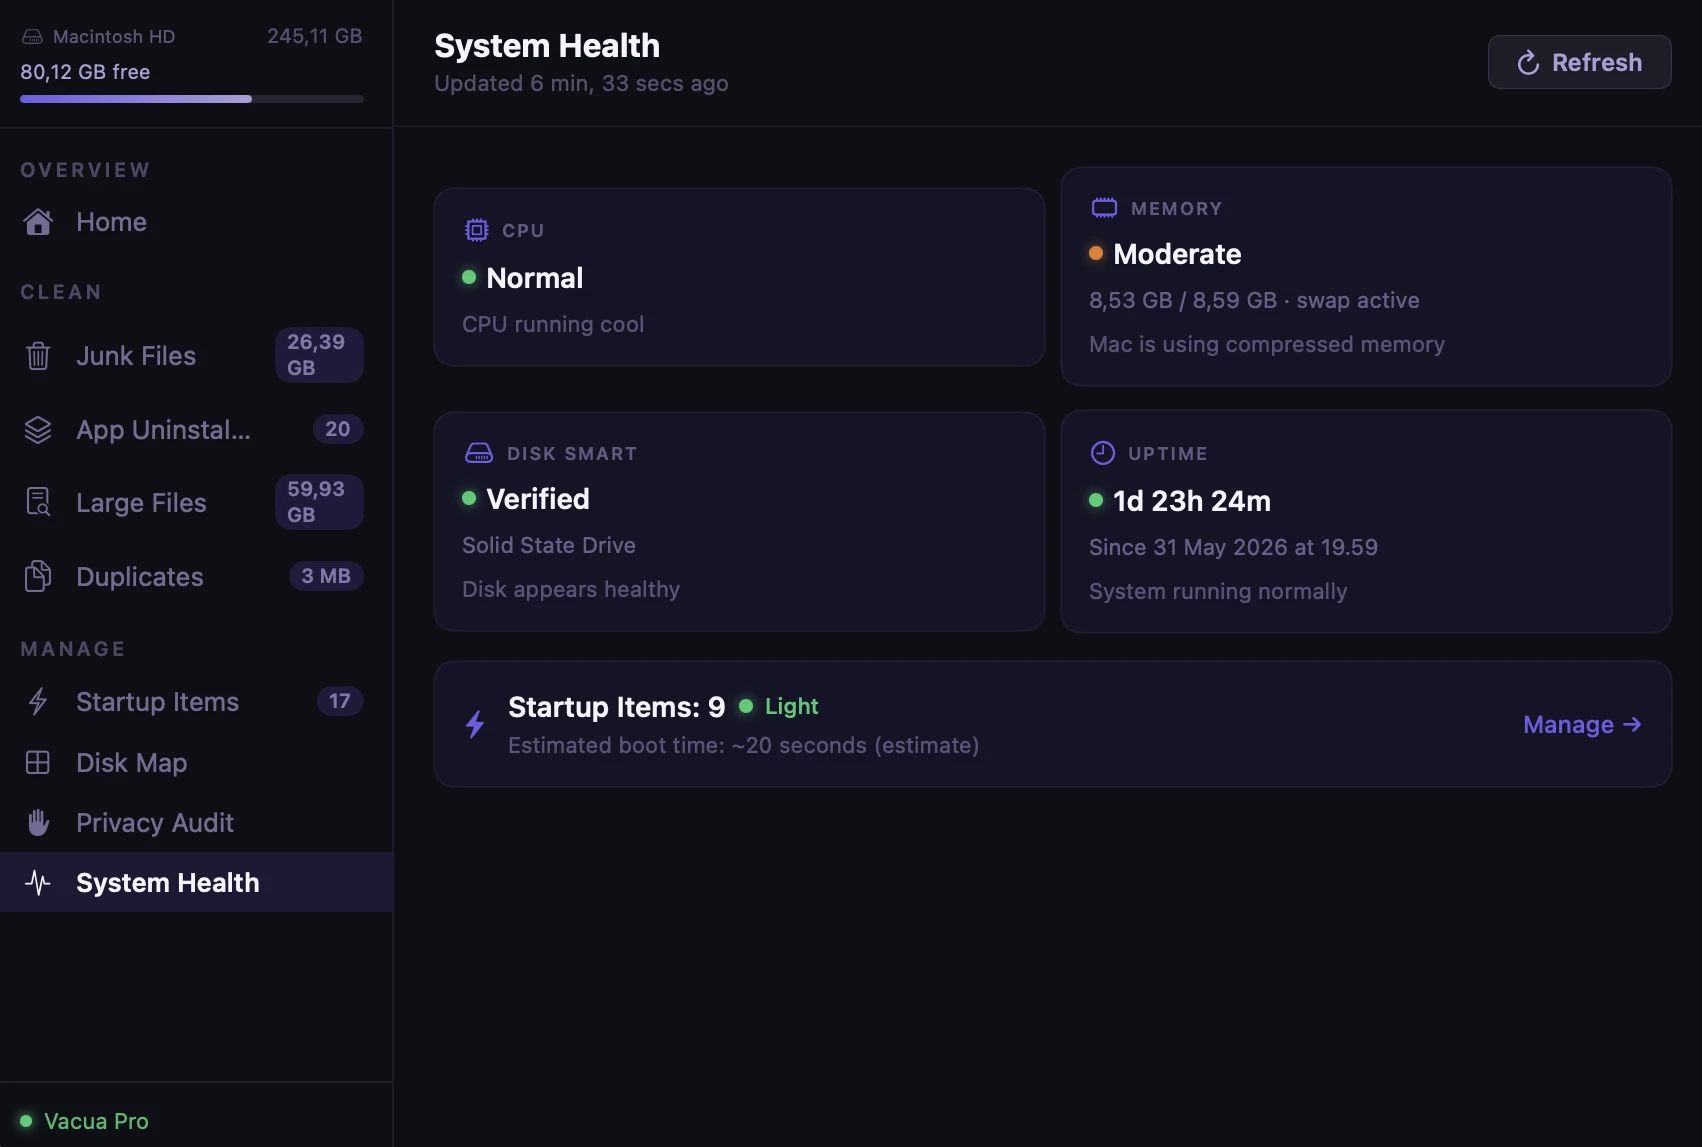The height and width of the screenshot is (1147, 1702).
Task: Click the Memory module icon
Action: click(x=1104, y=208)
